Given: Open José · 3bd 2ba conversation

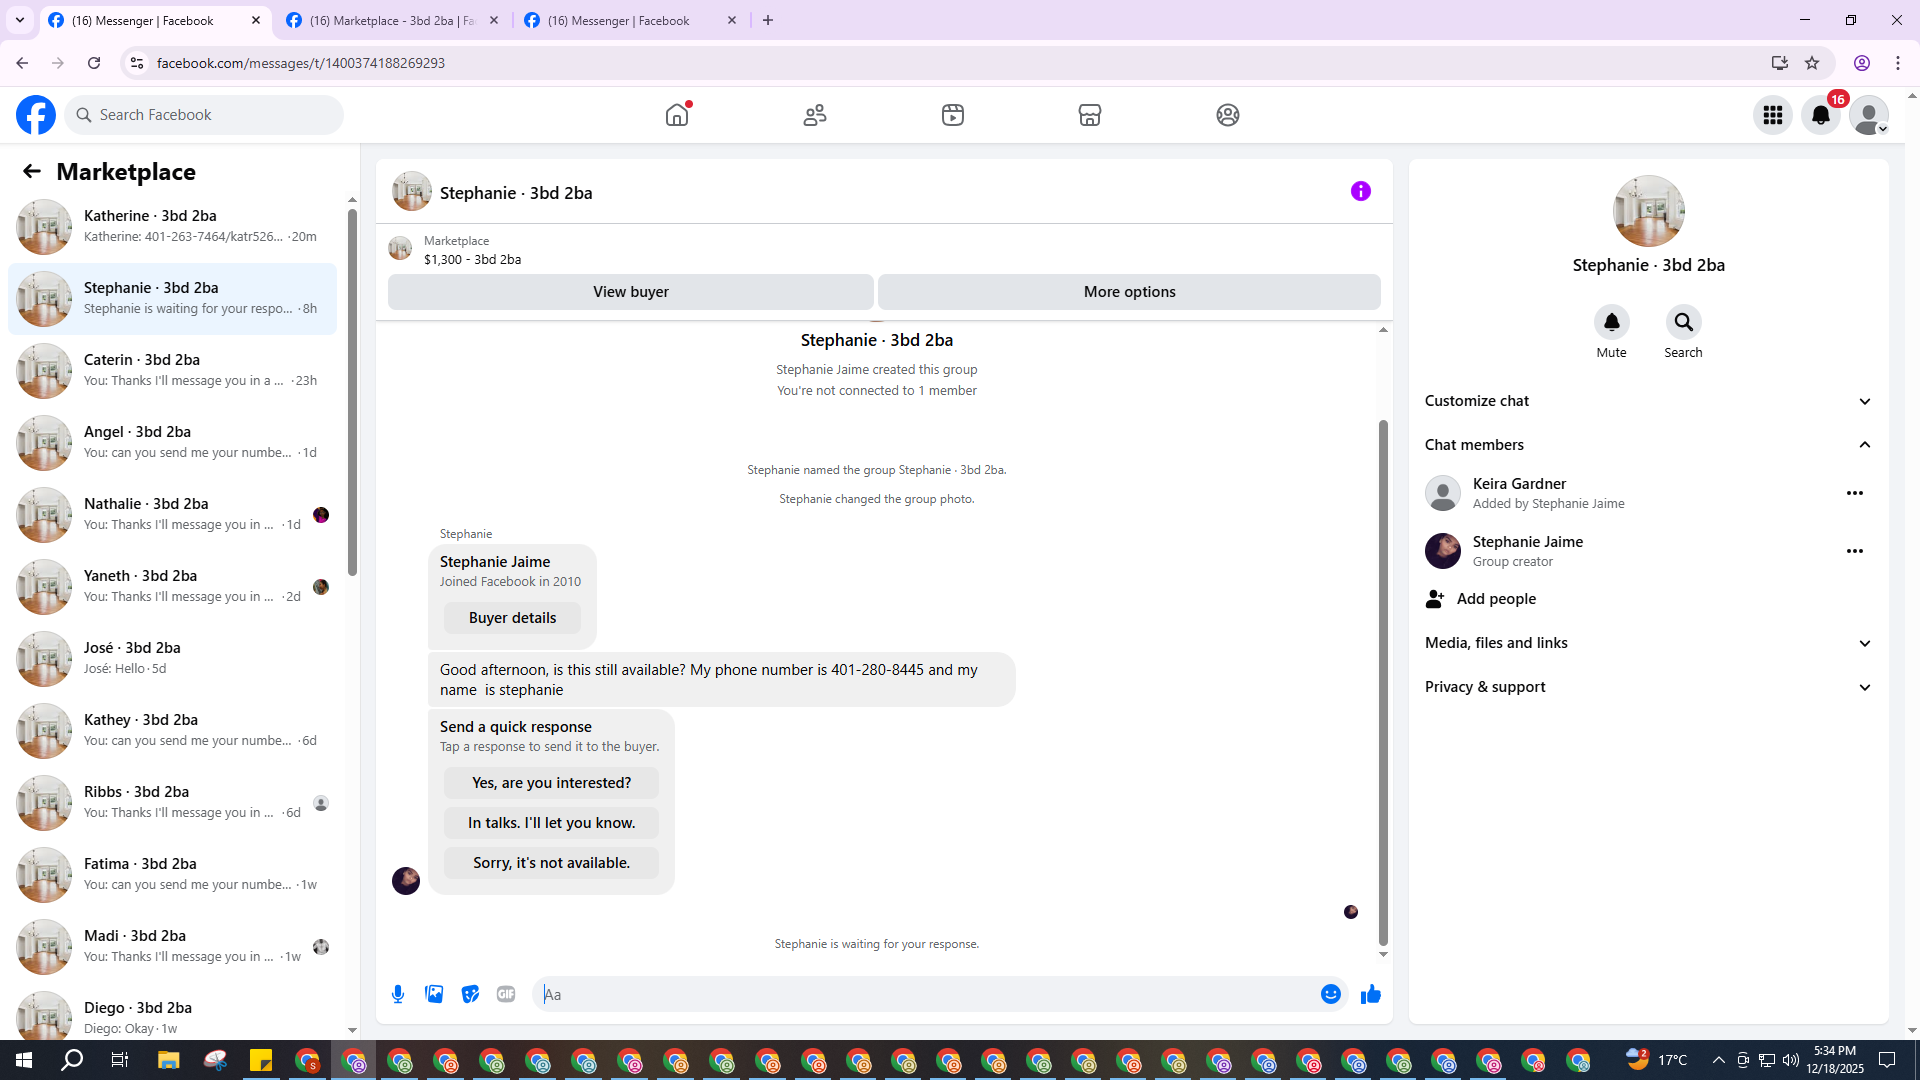Looking at the screenshot, I should pyautogui.click(x=172, y=659).
